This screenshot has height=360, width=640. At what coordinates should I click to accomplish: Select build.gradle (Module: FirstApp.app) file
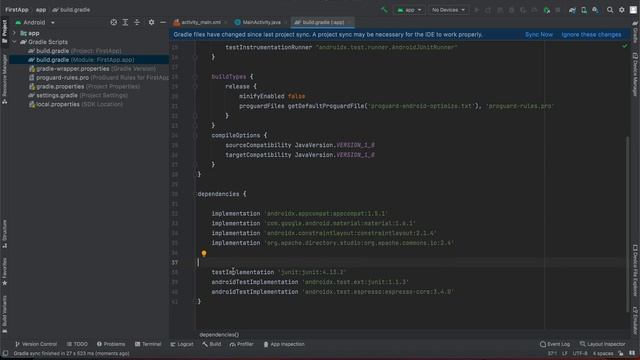81,60
